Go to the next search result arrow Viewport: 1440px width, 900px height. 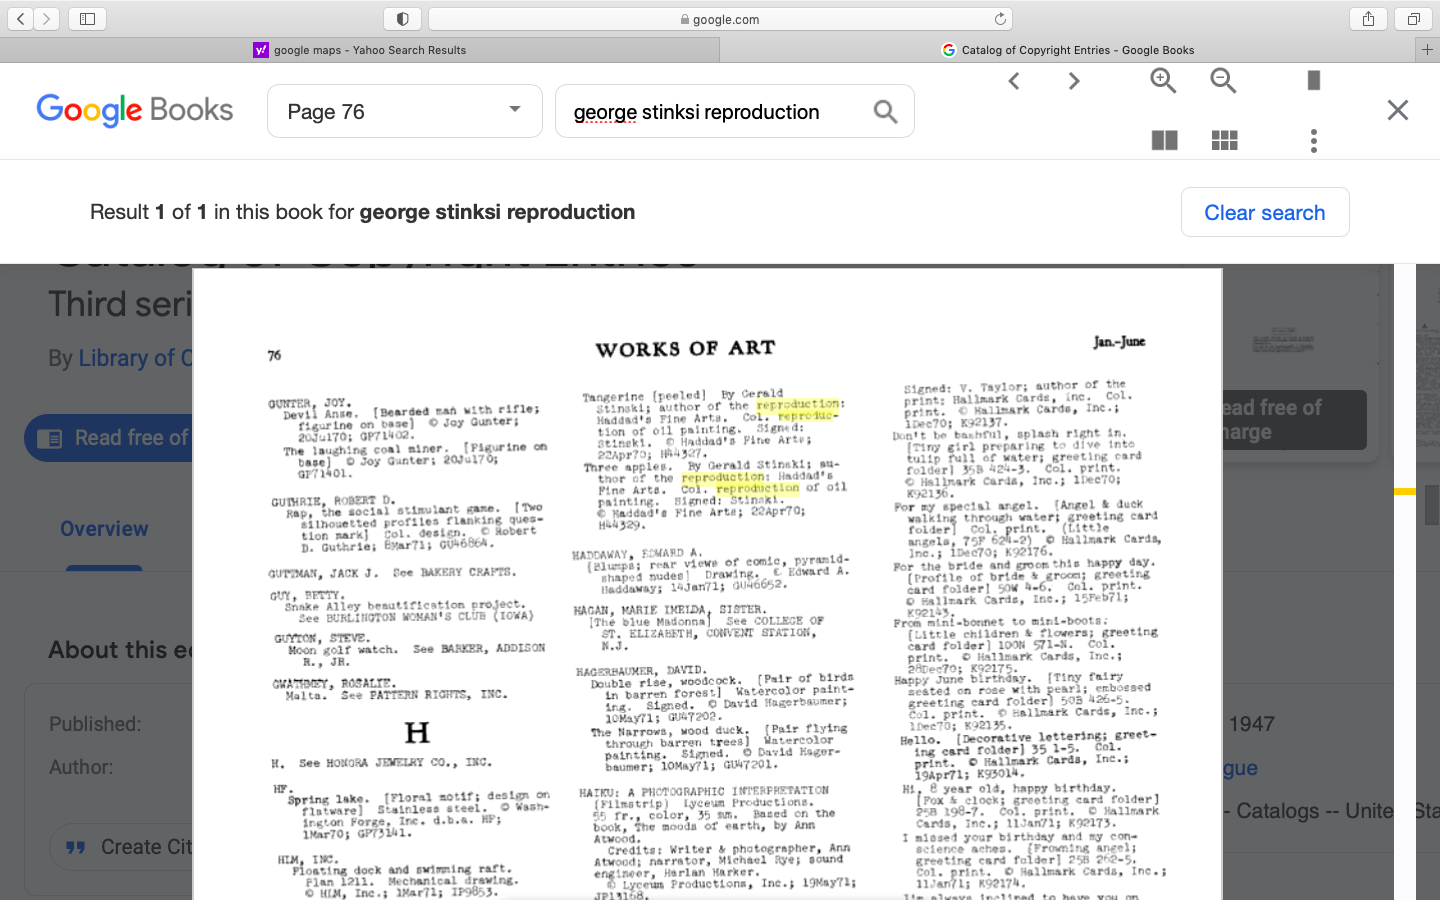click(1073, 80)
